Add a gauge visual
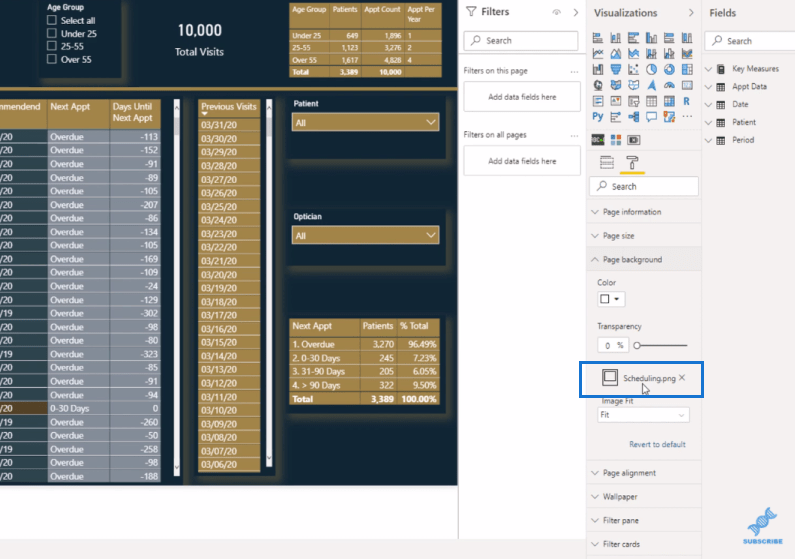The width and height of the screenshot is (795, 559). tap(669, 85)
